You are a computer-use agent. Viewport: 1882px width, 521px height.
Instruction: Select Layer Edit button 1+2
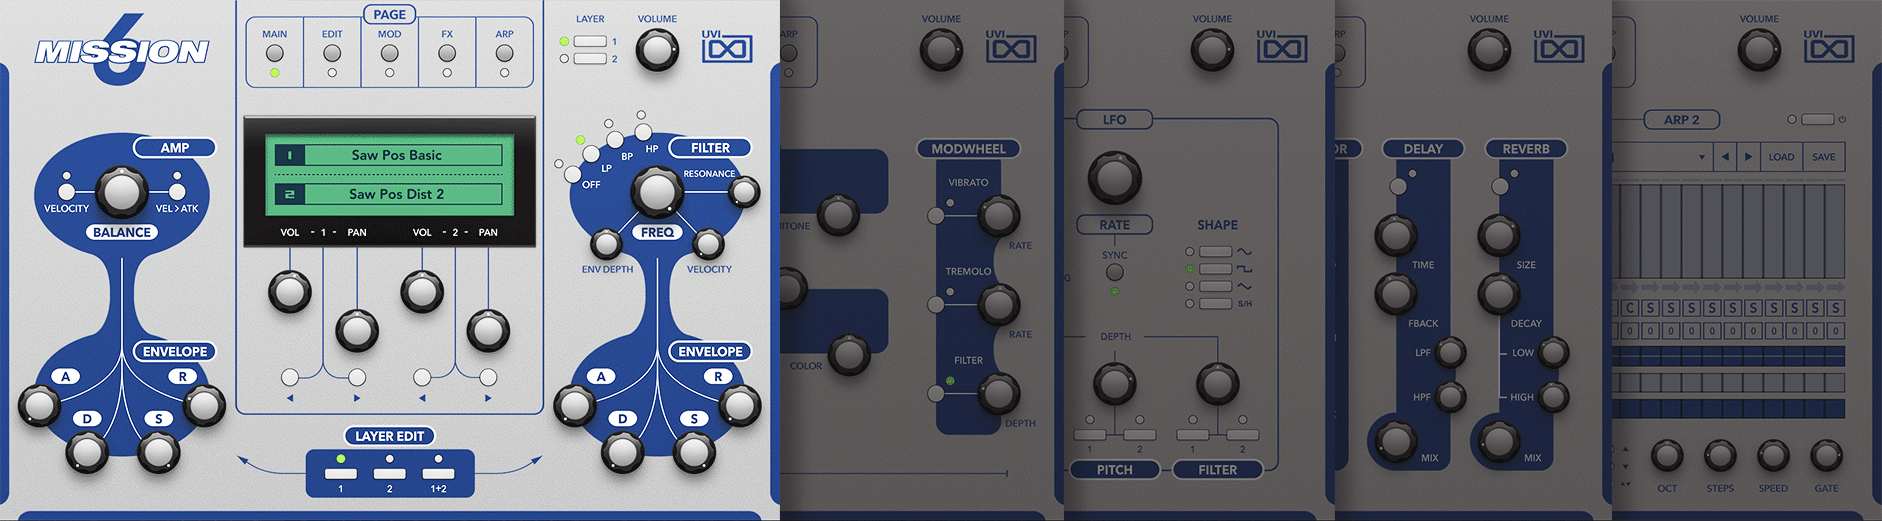tap(438, 474)
